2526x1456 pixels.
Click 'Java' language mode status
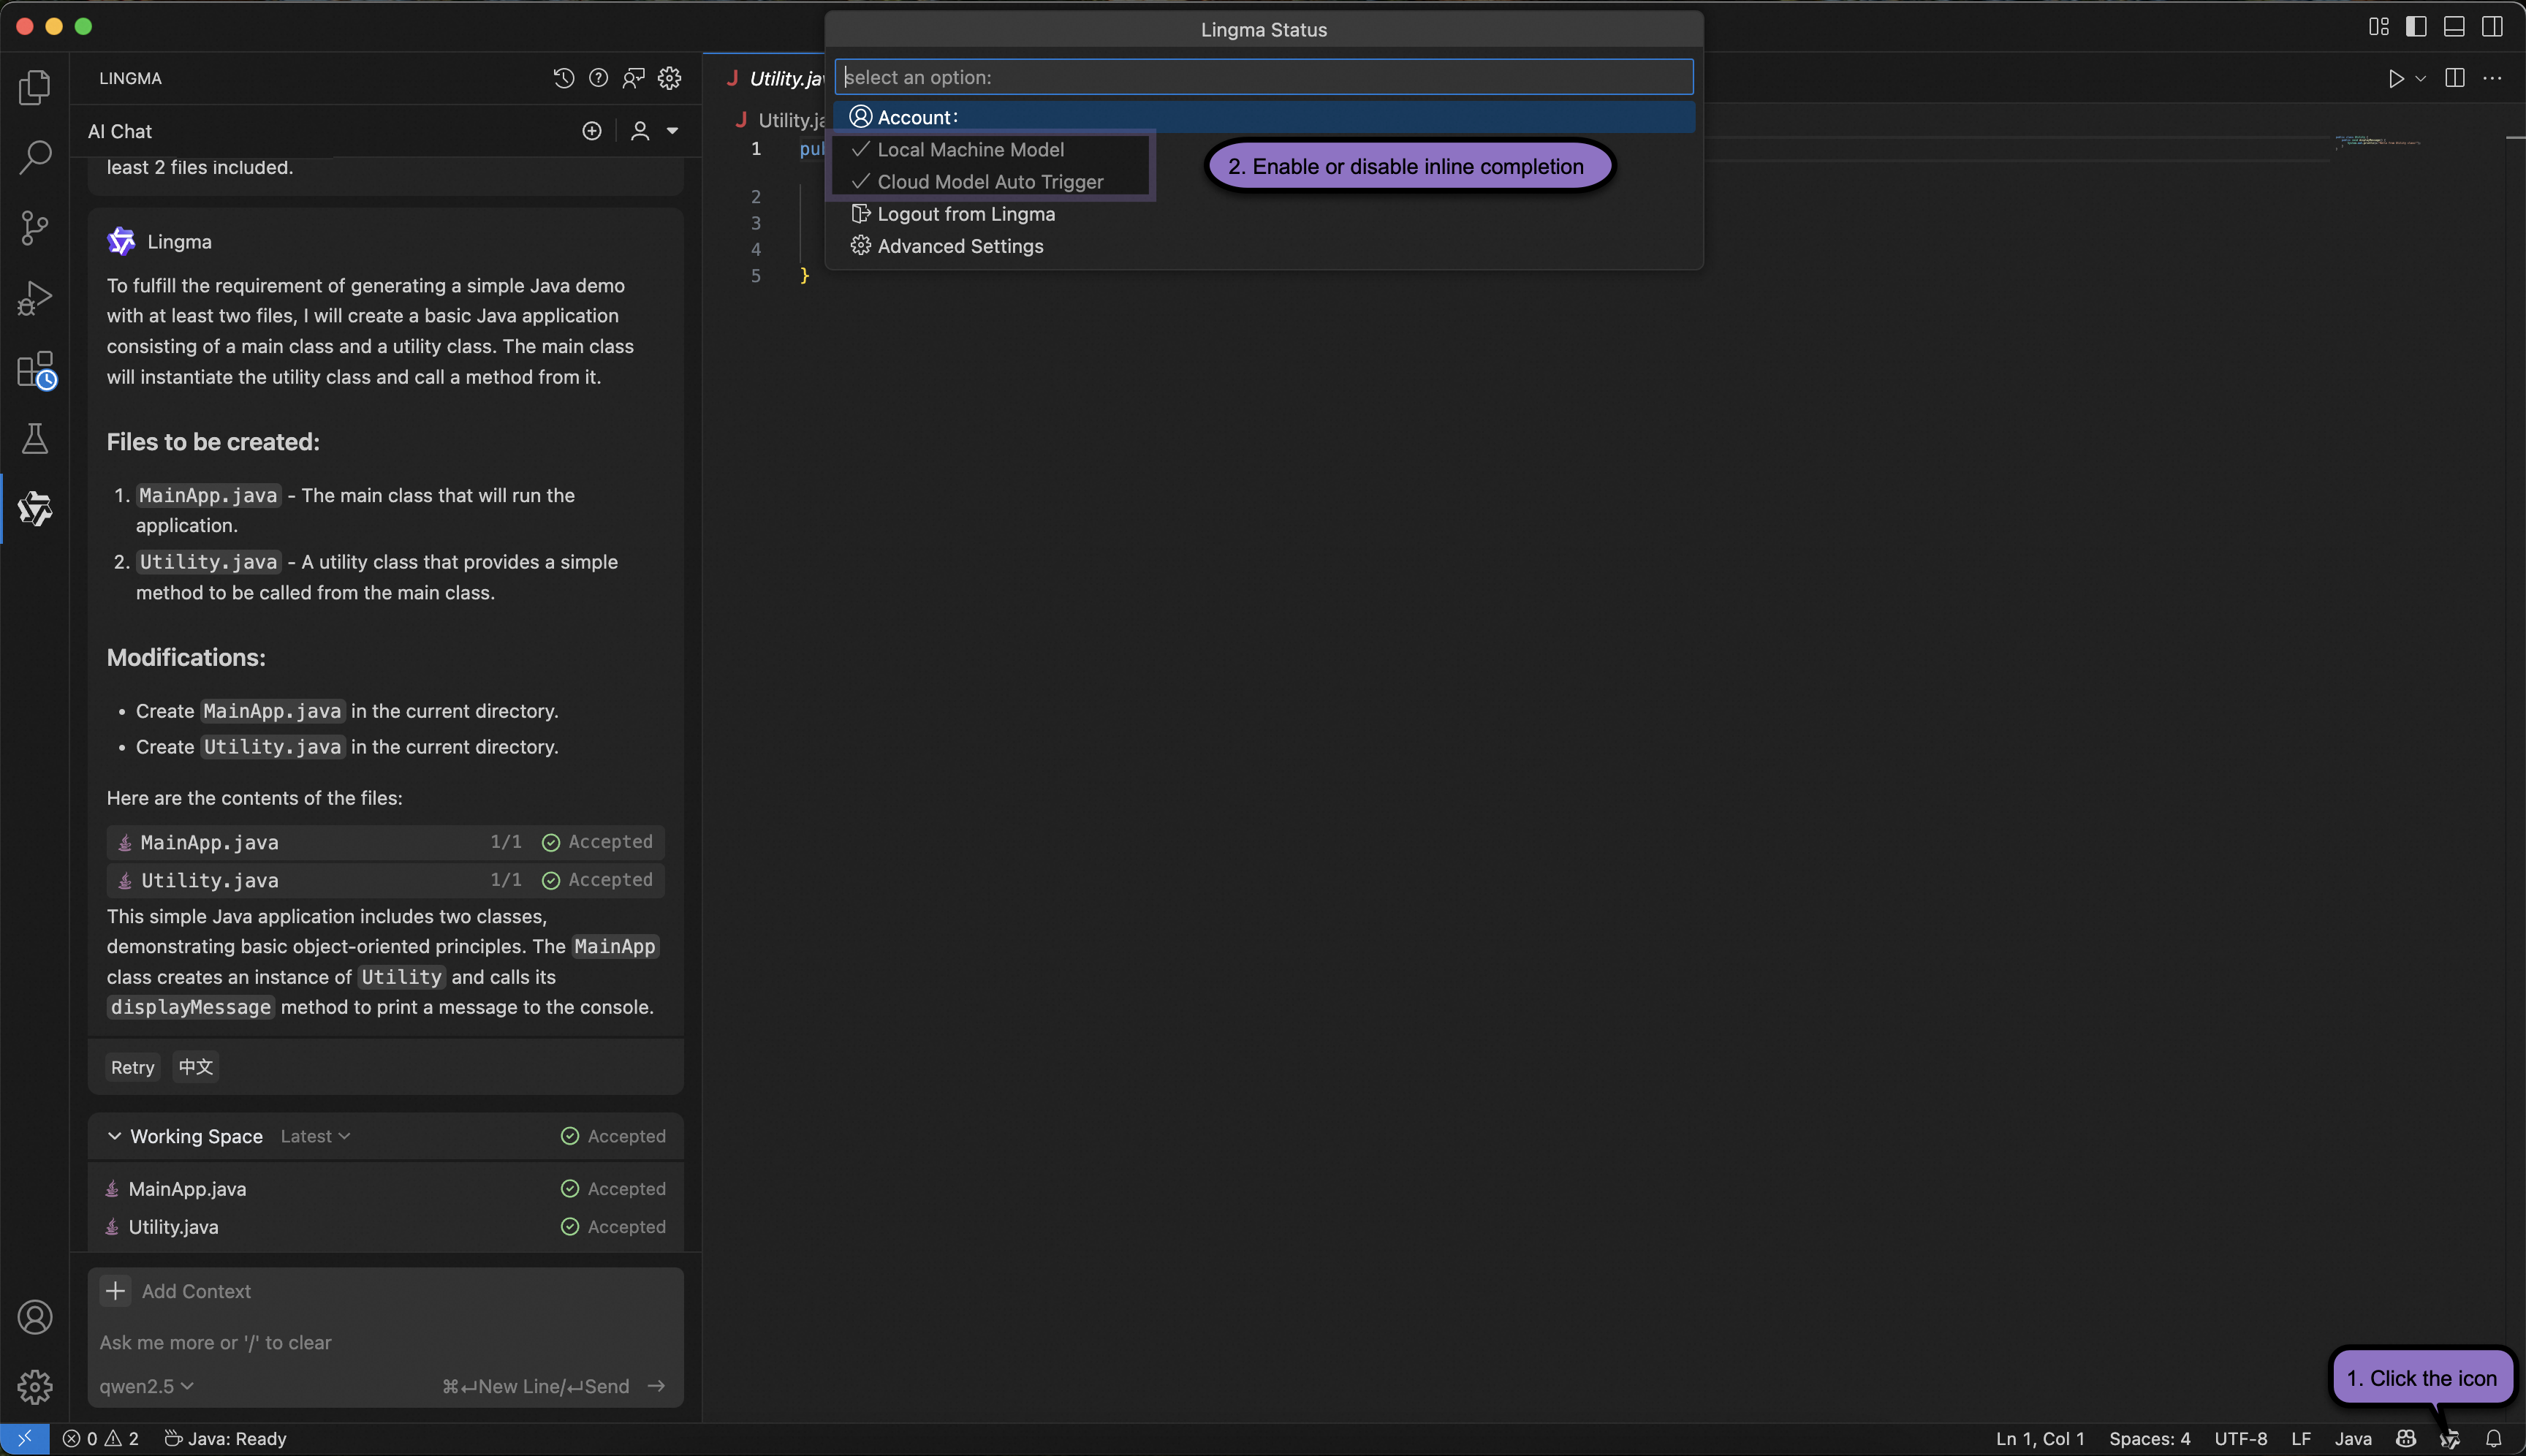pos(2353,1439)
